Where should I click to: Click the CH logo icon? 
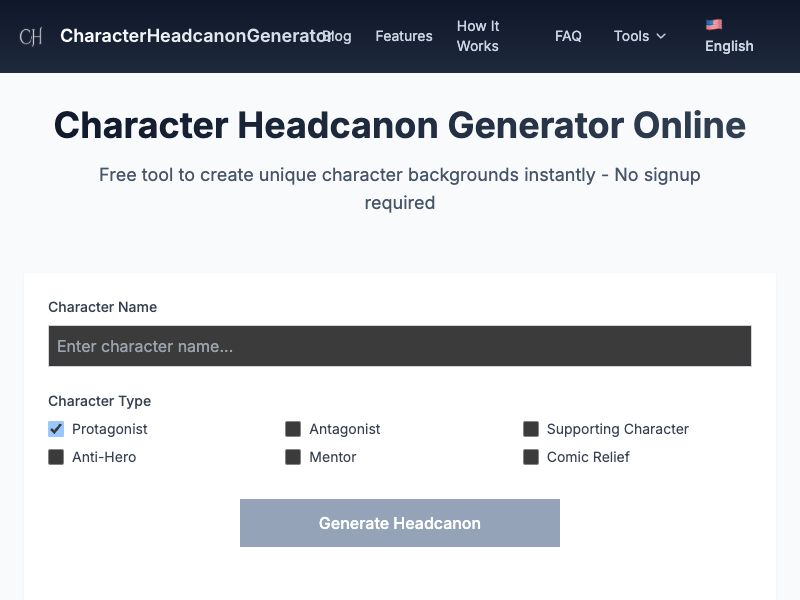pyautogui.click(x=31, y=36)
